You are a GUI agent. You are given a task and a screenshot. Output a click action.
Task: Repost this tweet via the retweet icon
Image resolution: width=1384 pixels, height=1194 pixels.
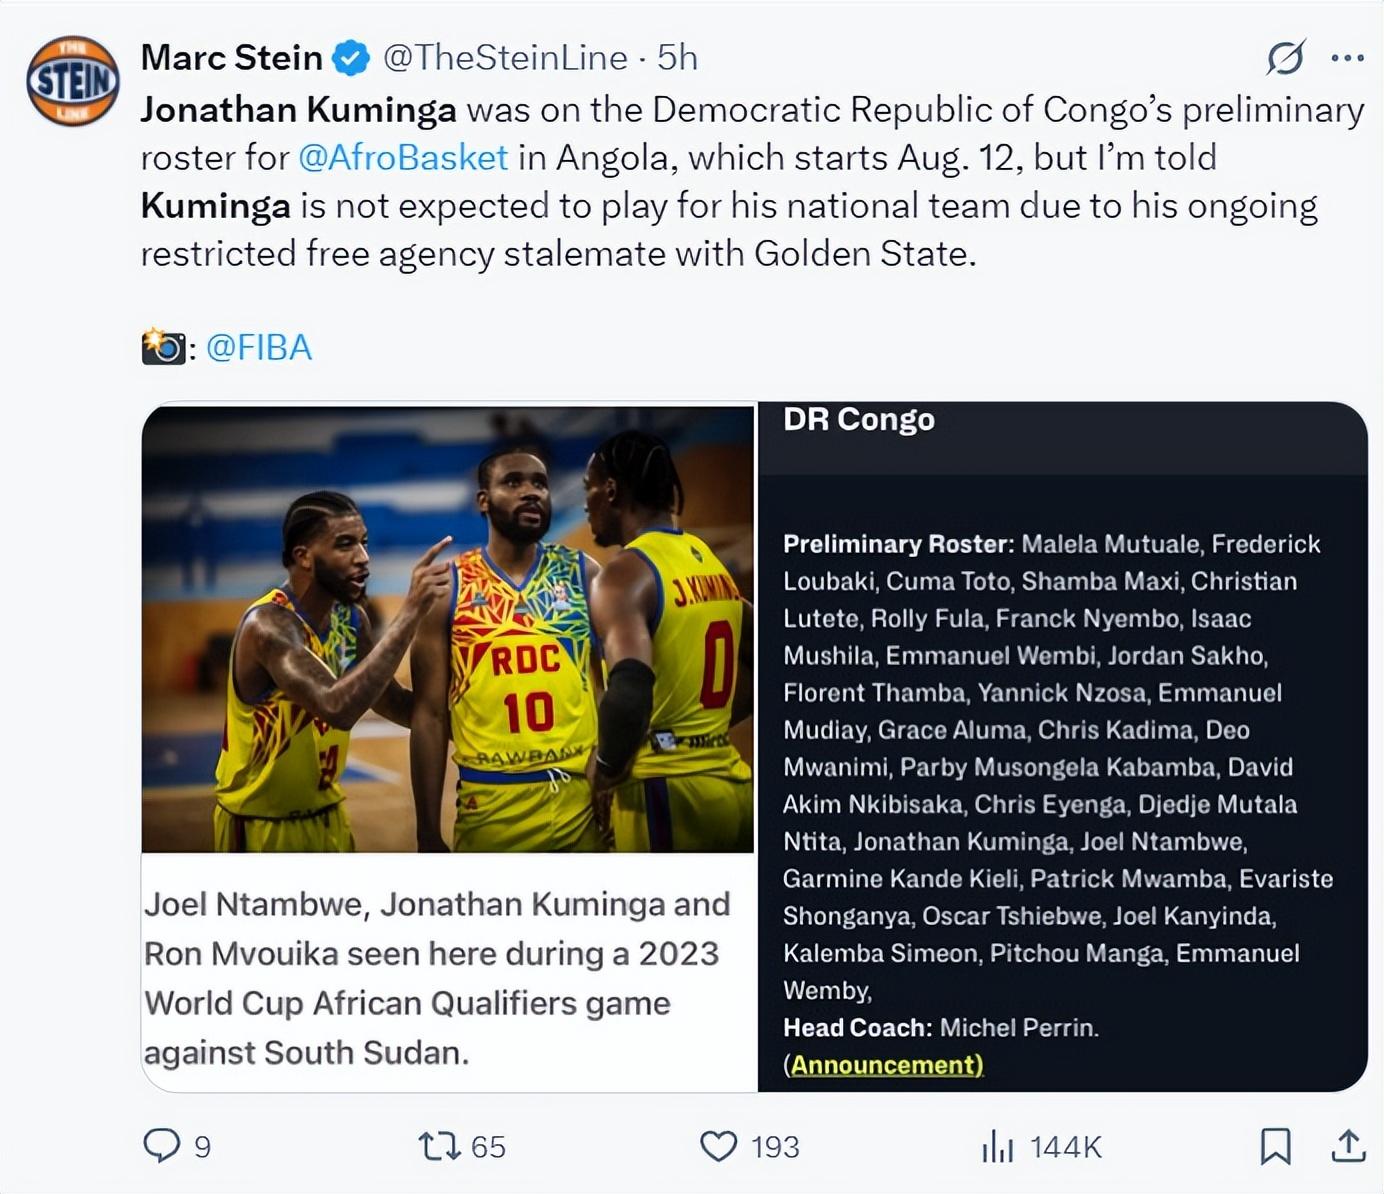tap(437, 1145)
